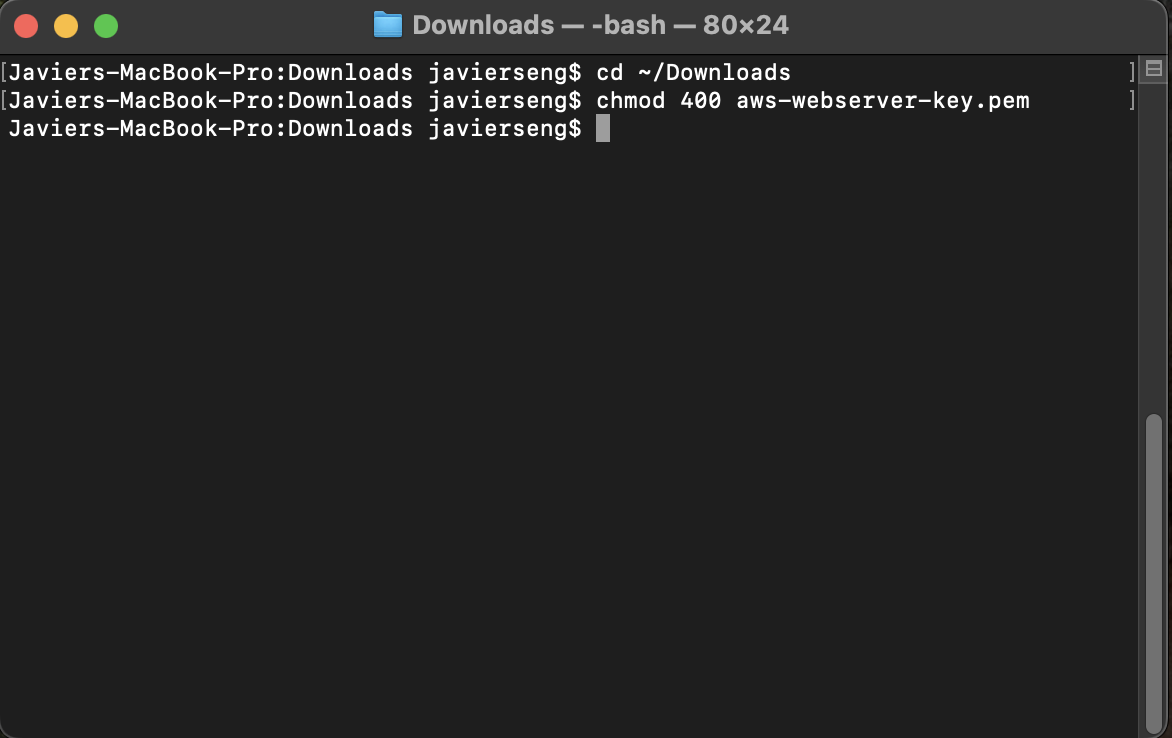The height and width of the screenshot is (738, 1172).
Task: Click the block cursor at the current prompt
Action: [x=603, y=128]
